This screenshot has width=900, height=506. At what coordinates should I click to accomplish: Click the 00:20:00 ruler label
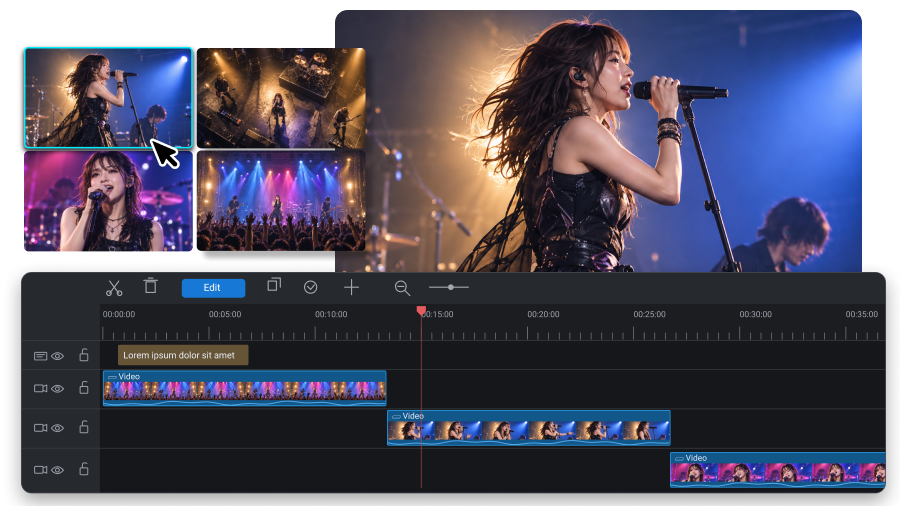coord(544,314)
